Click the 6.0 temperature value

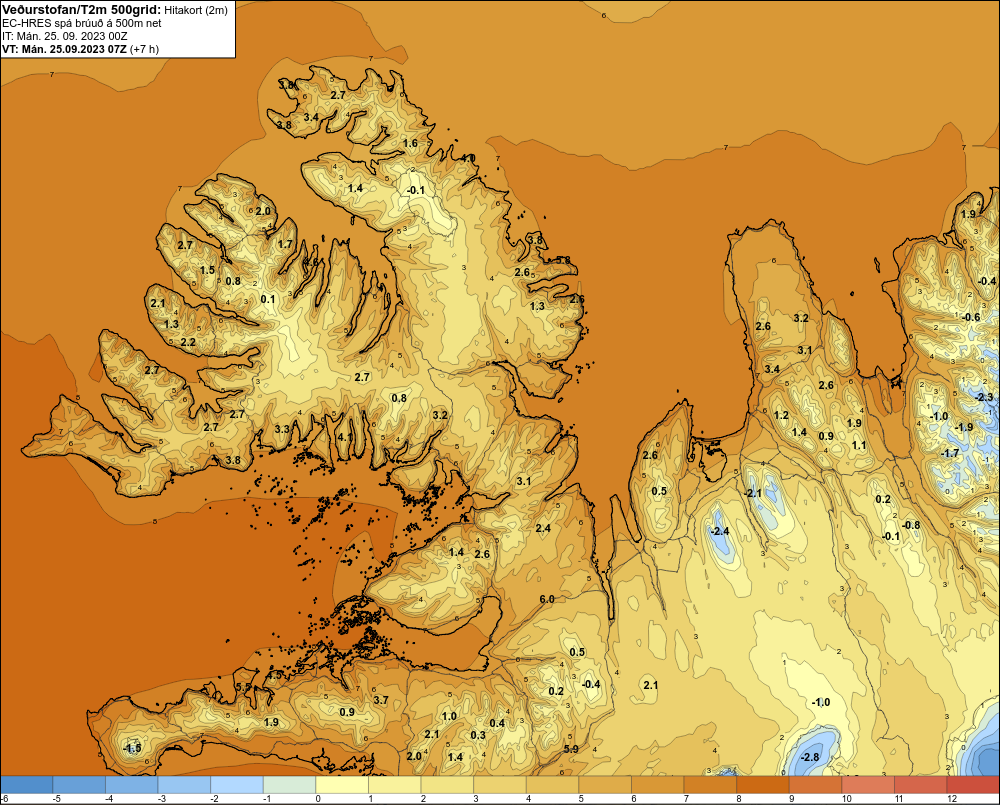547,599
